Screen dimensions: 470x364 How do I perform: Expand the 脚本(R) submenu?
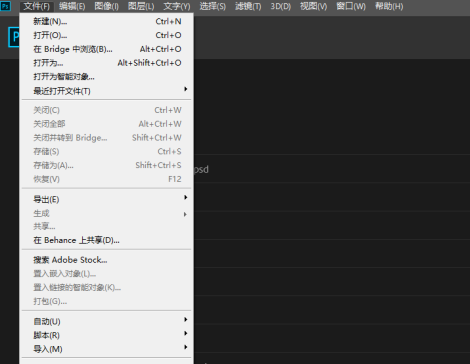pyautogui.click(x=107, y=335)
